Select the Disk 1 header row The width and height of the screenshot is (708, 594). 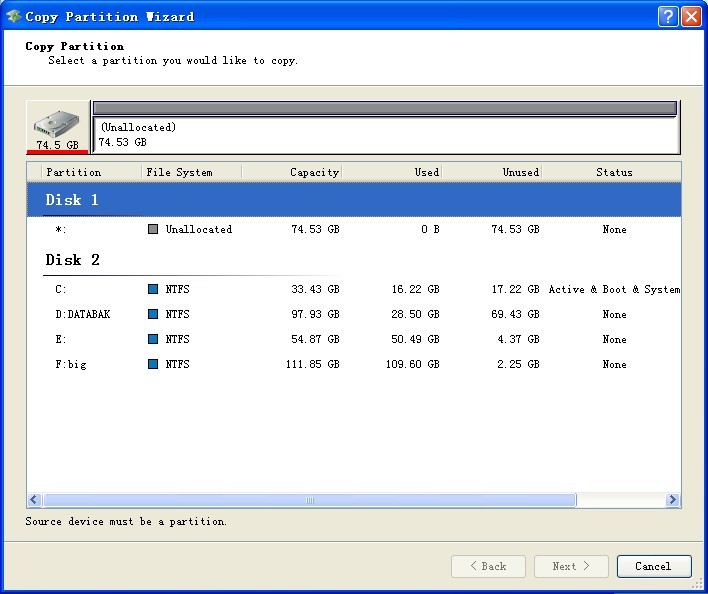pos(354,200)
